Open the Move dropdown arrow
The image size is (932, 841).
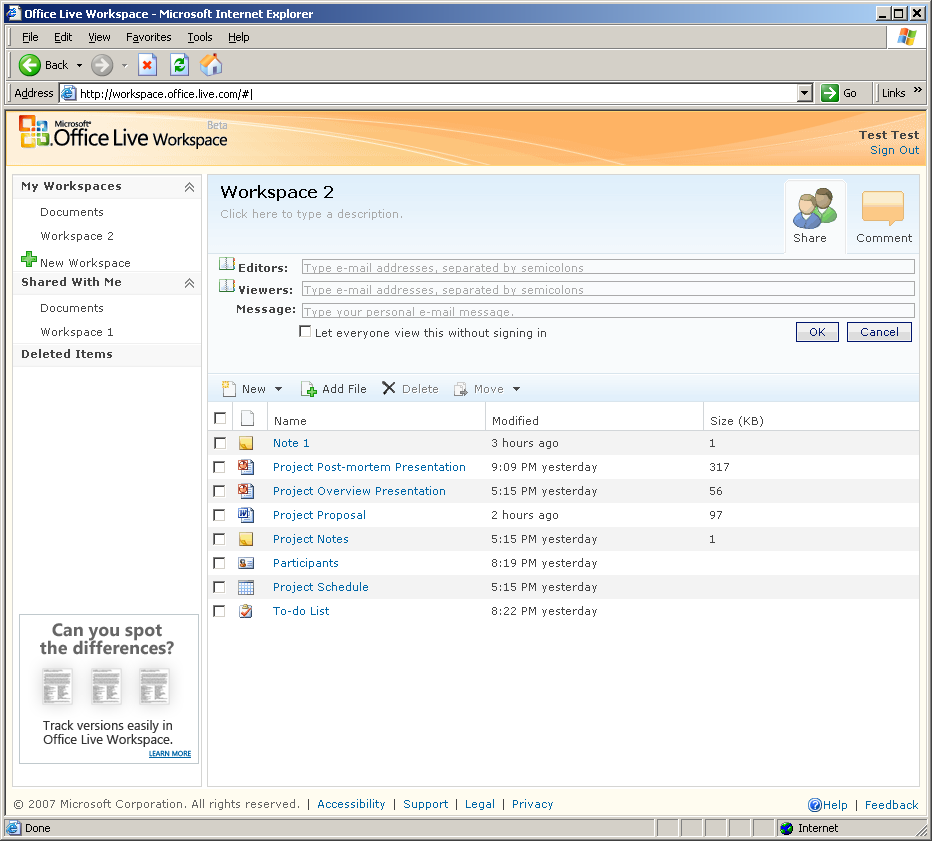point(517,389)
